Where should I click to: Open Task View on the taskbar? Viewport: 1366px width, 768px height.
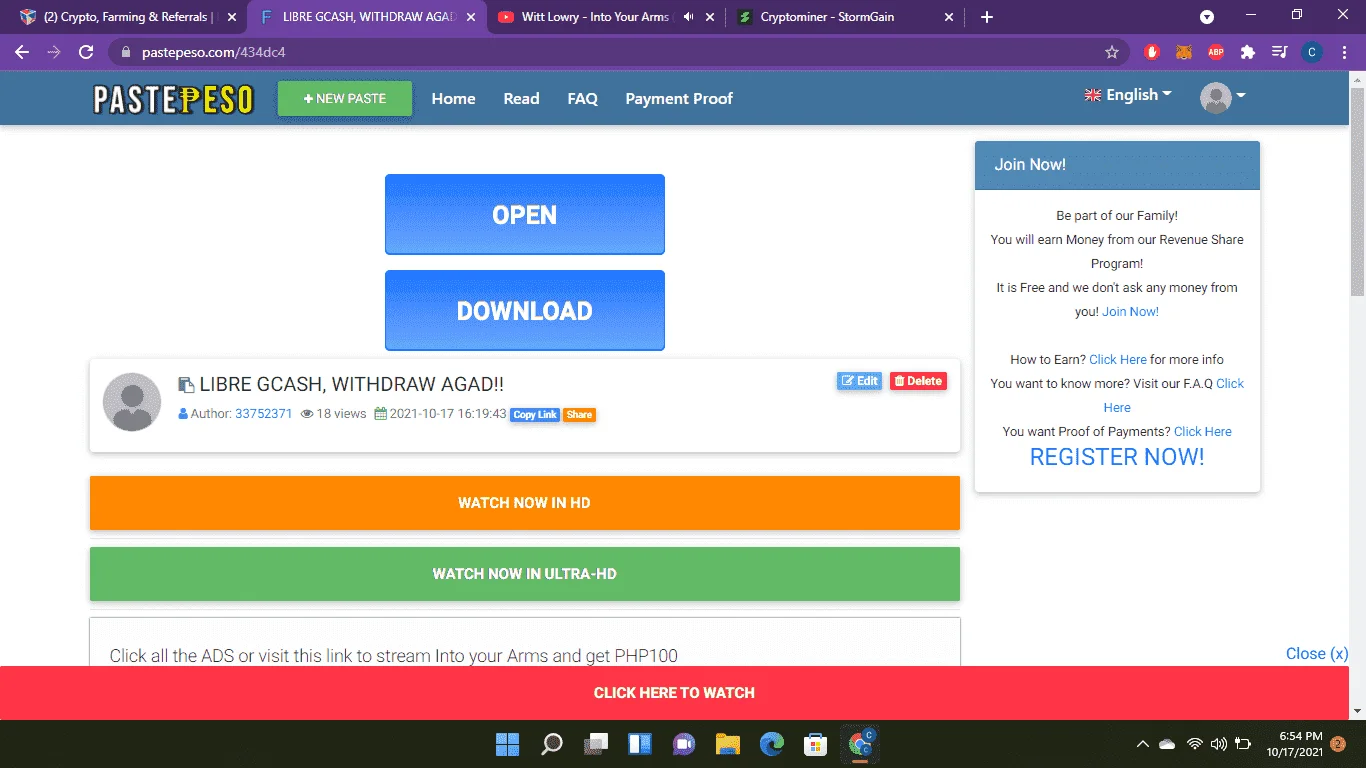coord(596,744)
